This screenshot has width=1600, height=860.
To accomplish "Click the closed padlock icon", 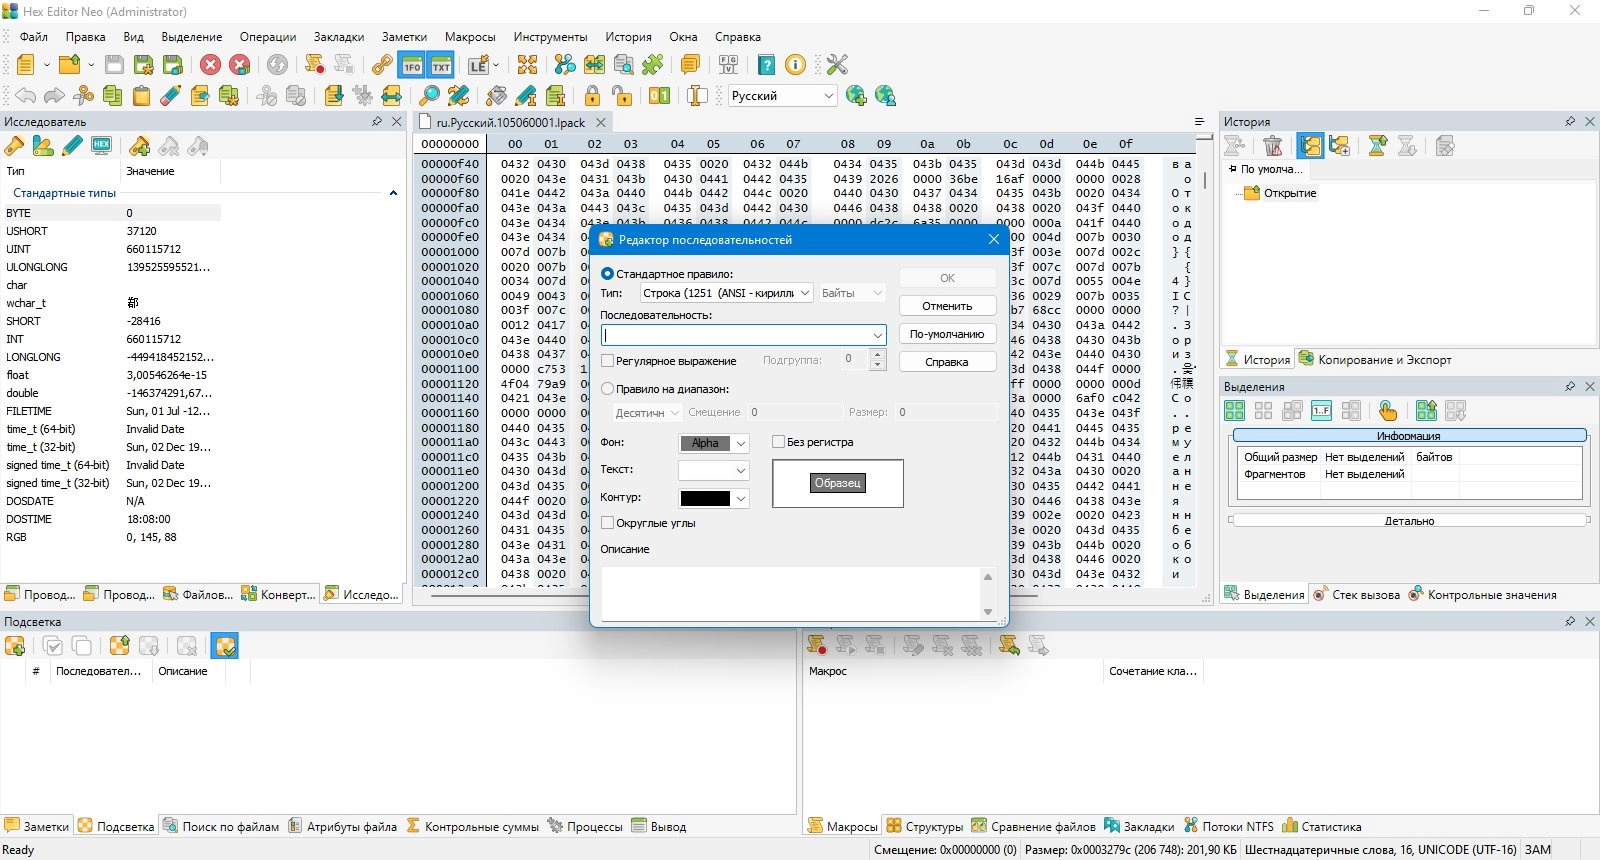I will (x=592, y=96).
